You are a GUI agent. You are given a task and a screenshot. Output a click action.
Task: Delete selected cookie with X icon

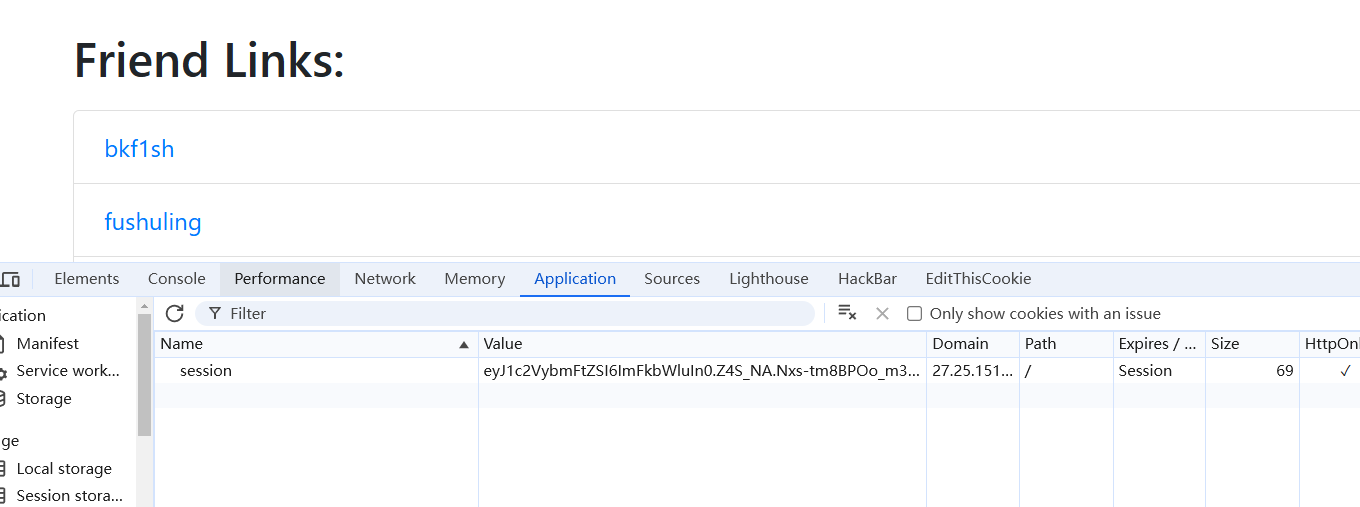882,314
